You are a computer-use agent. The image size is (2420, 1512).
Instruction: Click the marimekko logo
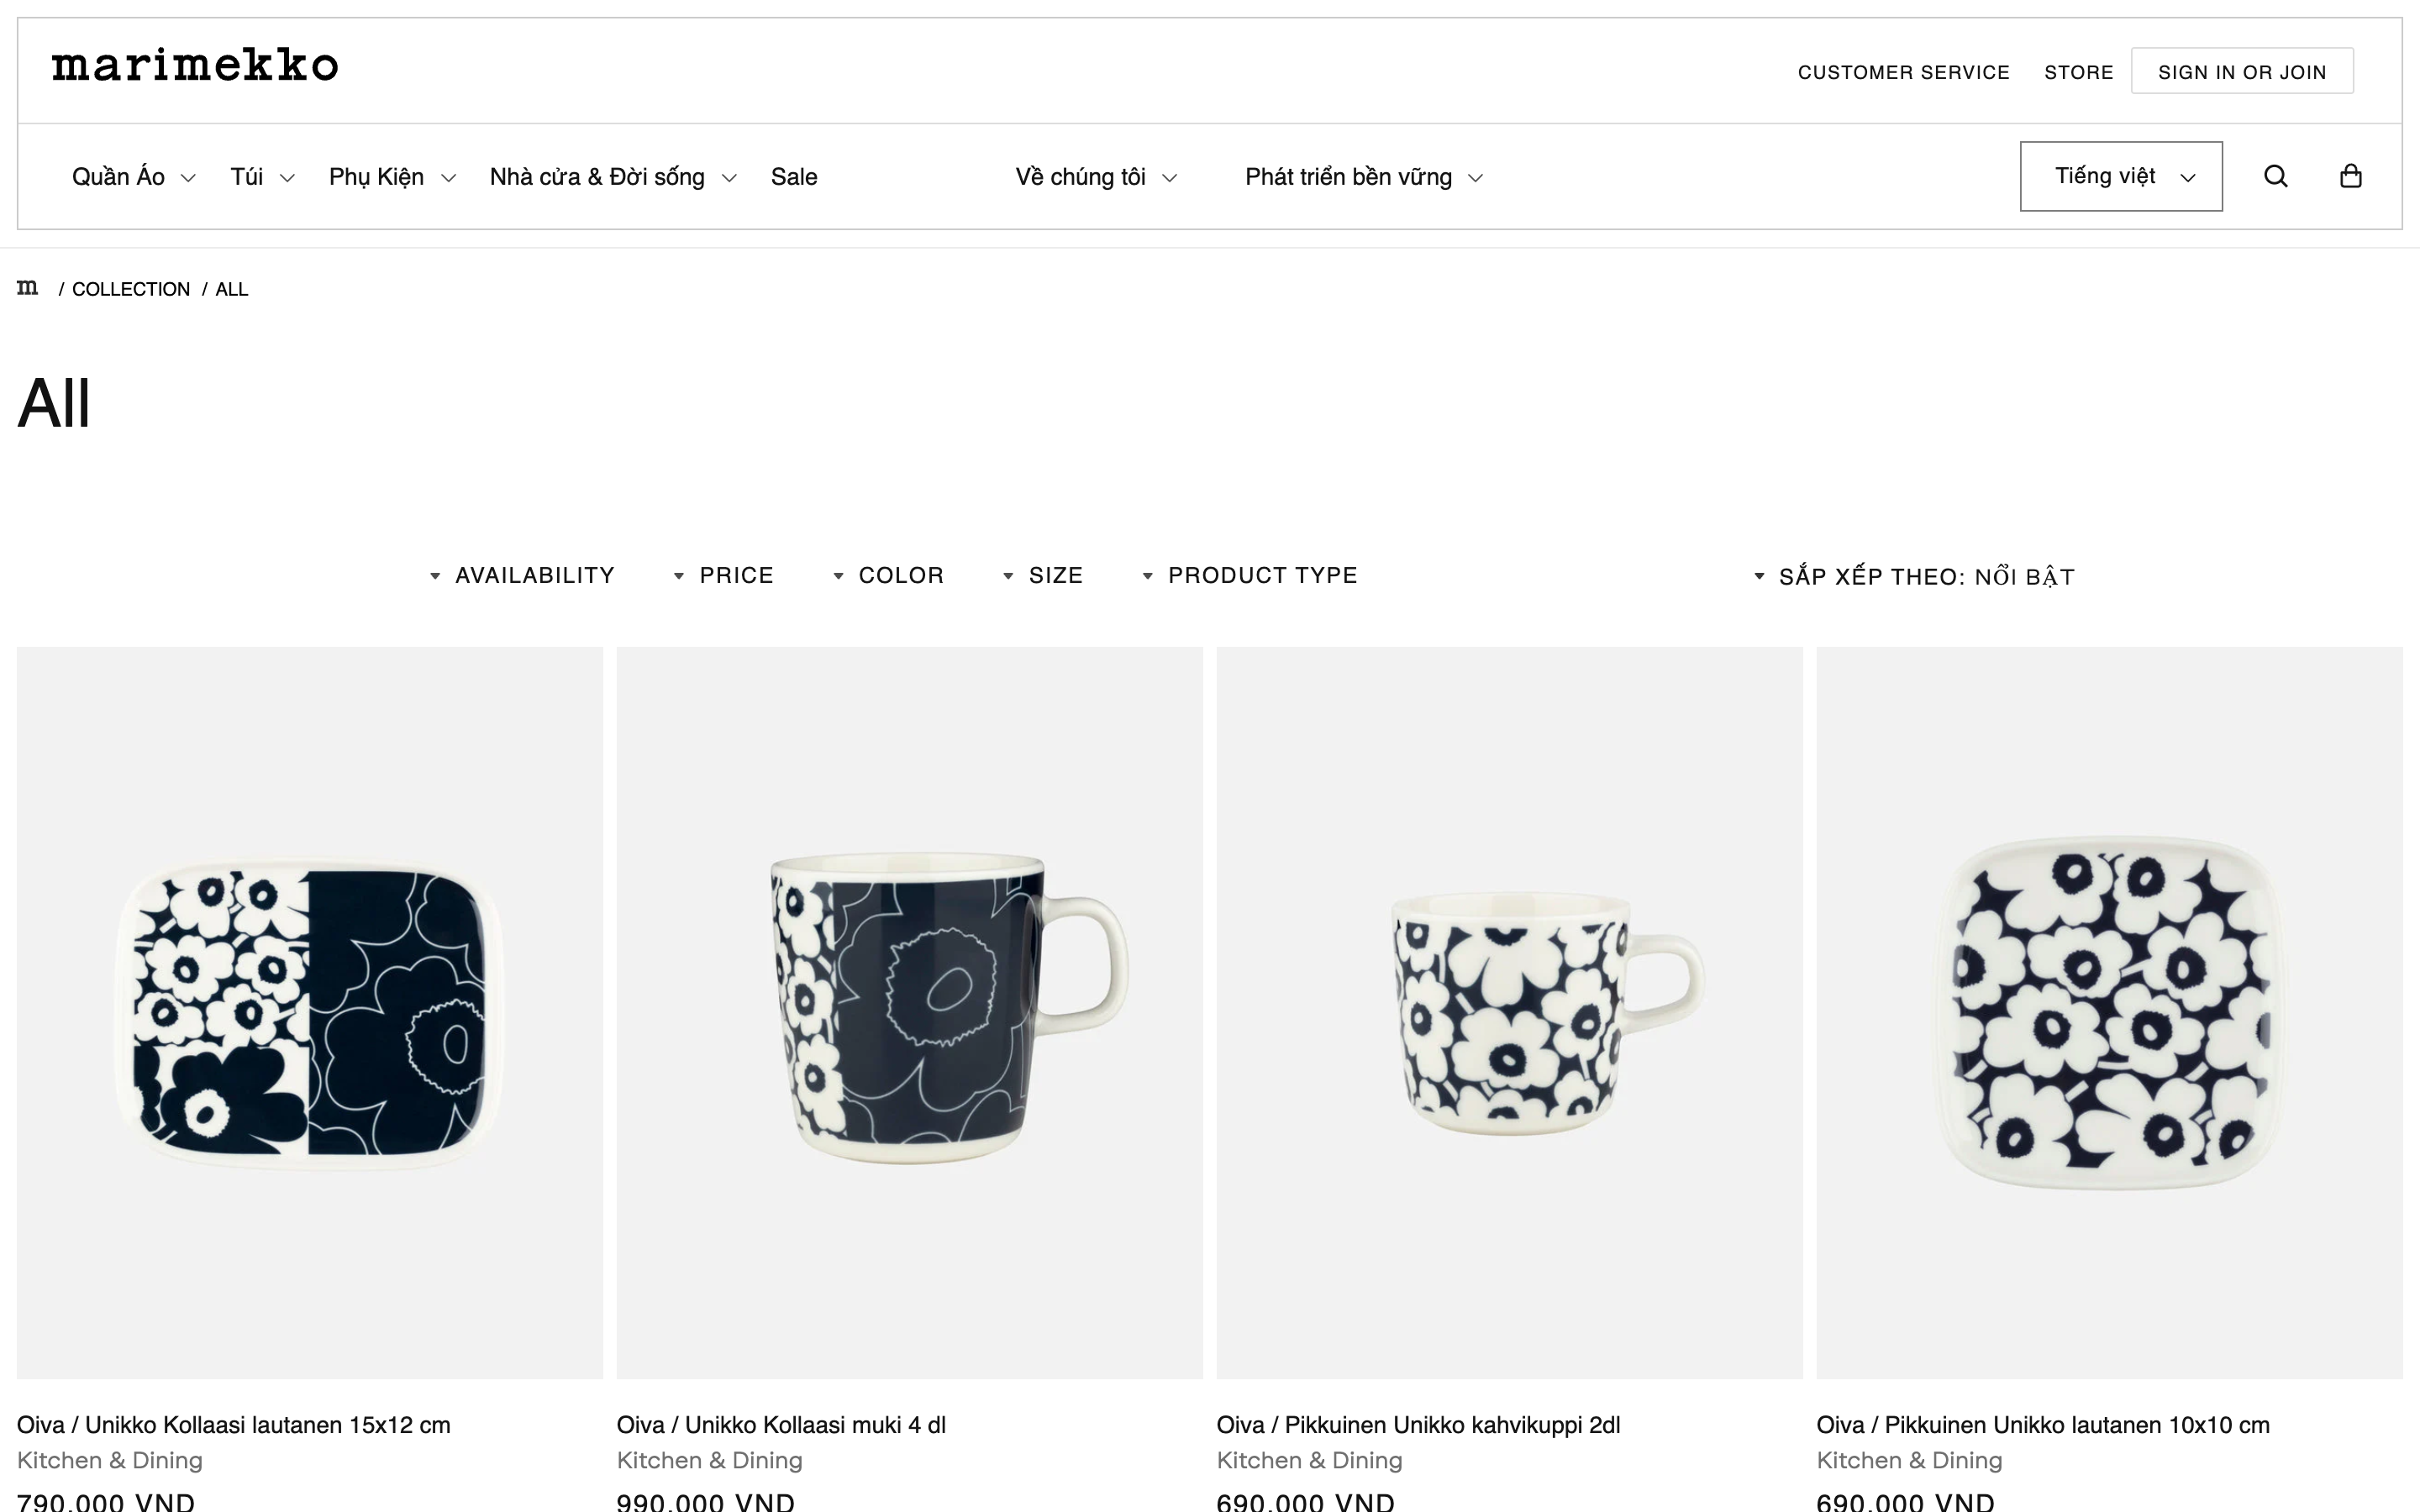click(x=194, y=66)
